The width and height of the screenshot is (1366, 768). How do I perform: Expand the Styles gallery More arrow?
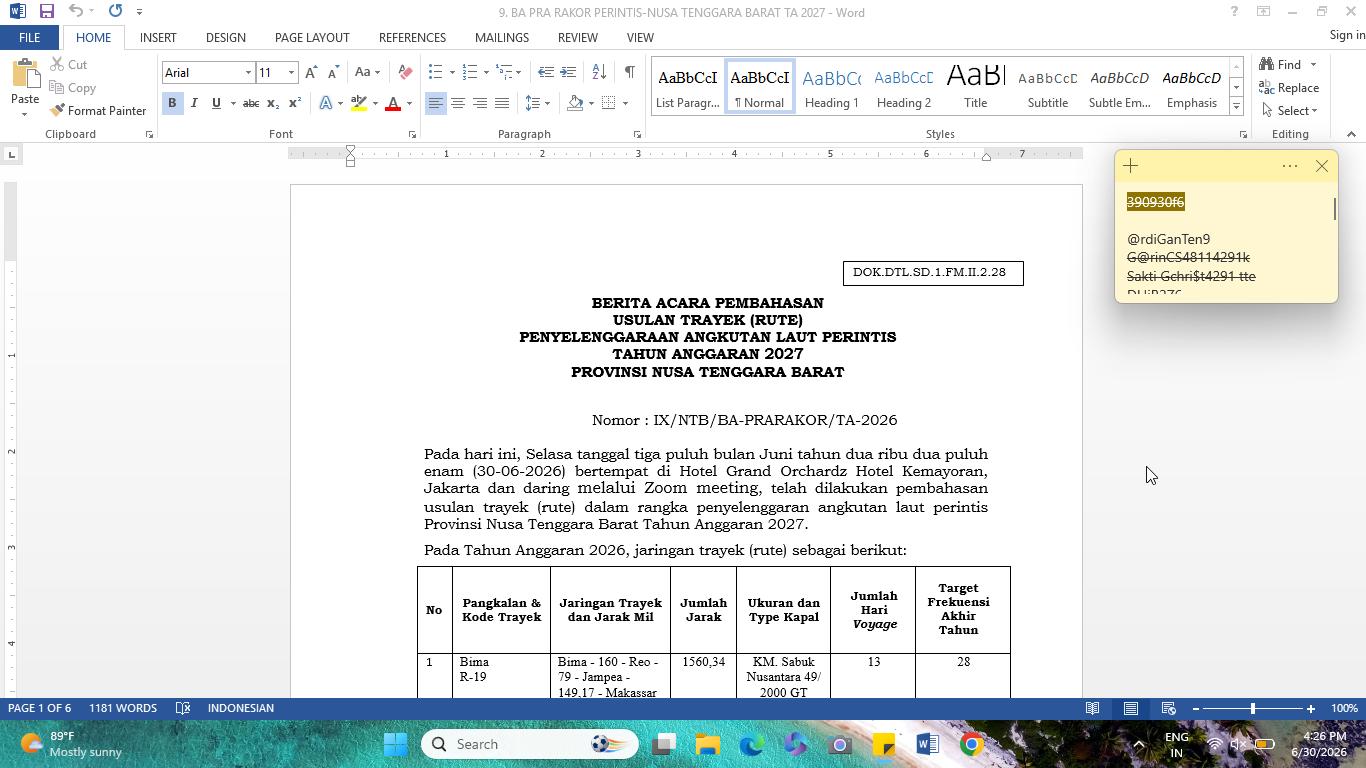pos(1237,106)
